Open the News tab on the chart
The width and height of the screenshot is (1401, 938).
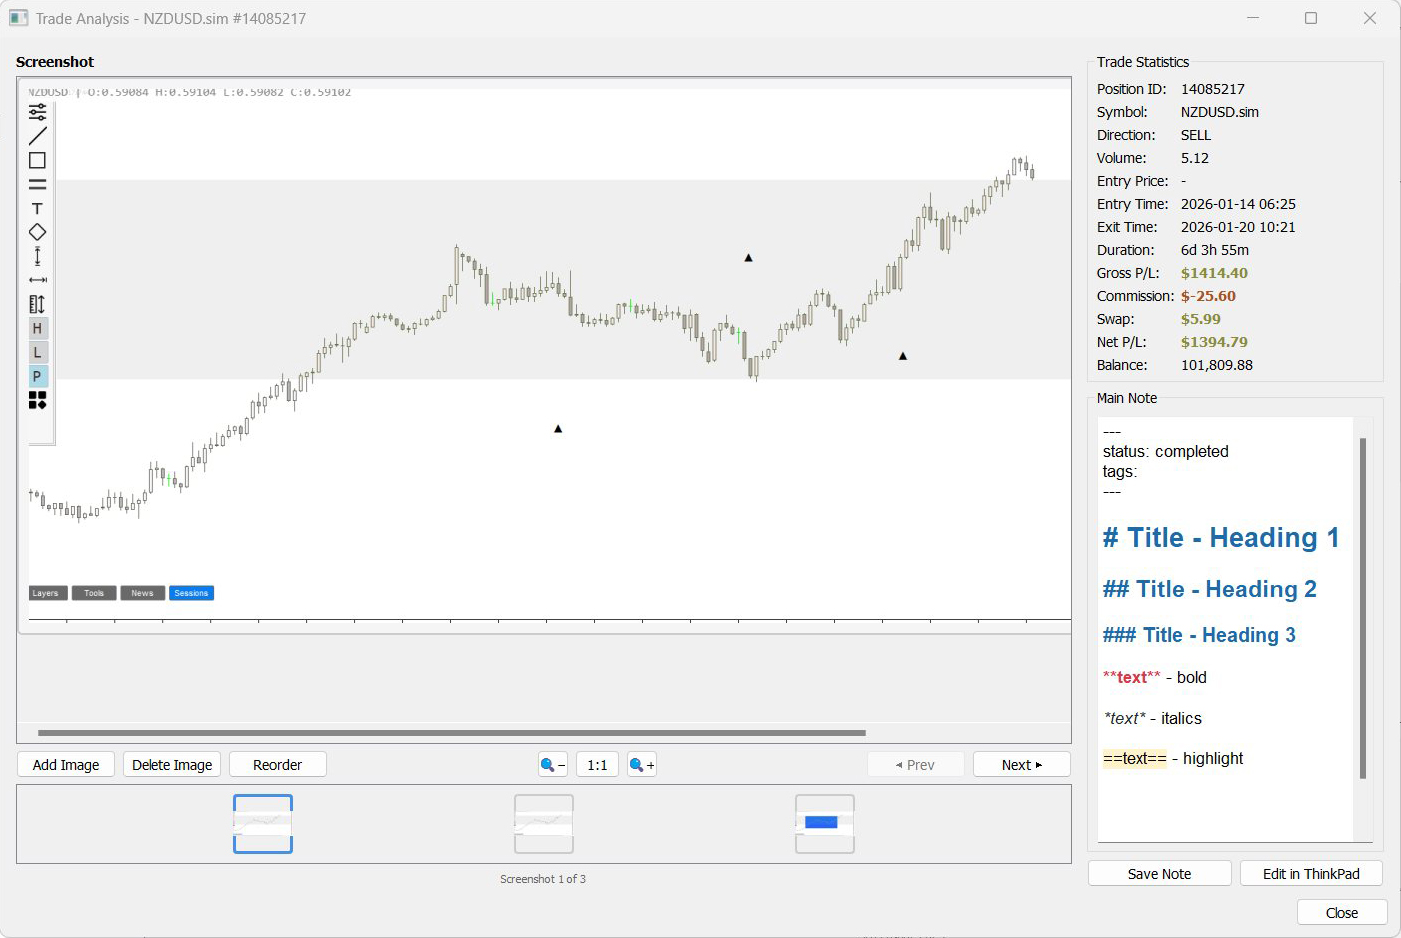point(142,592)
